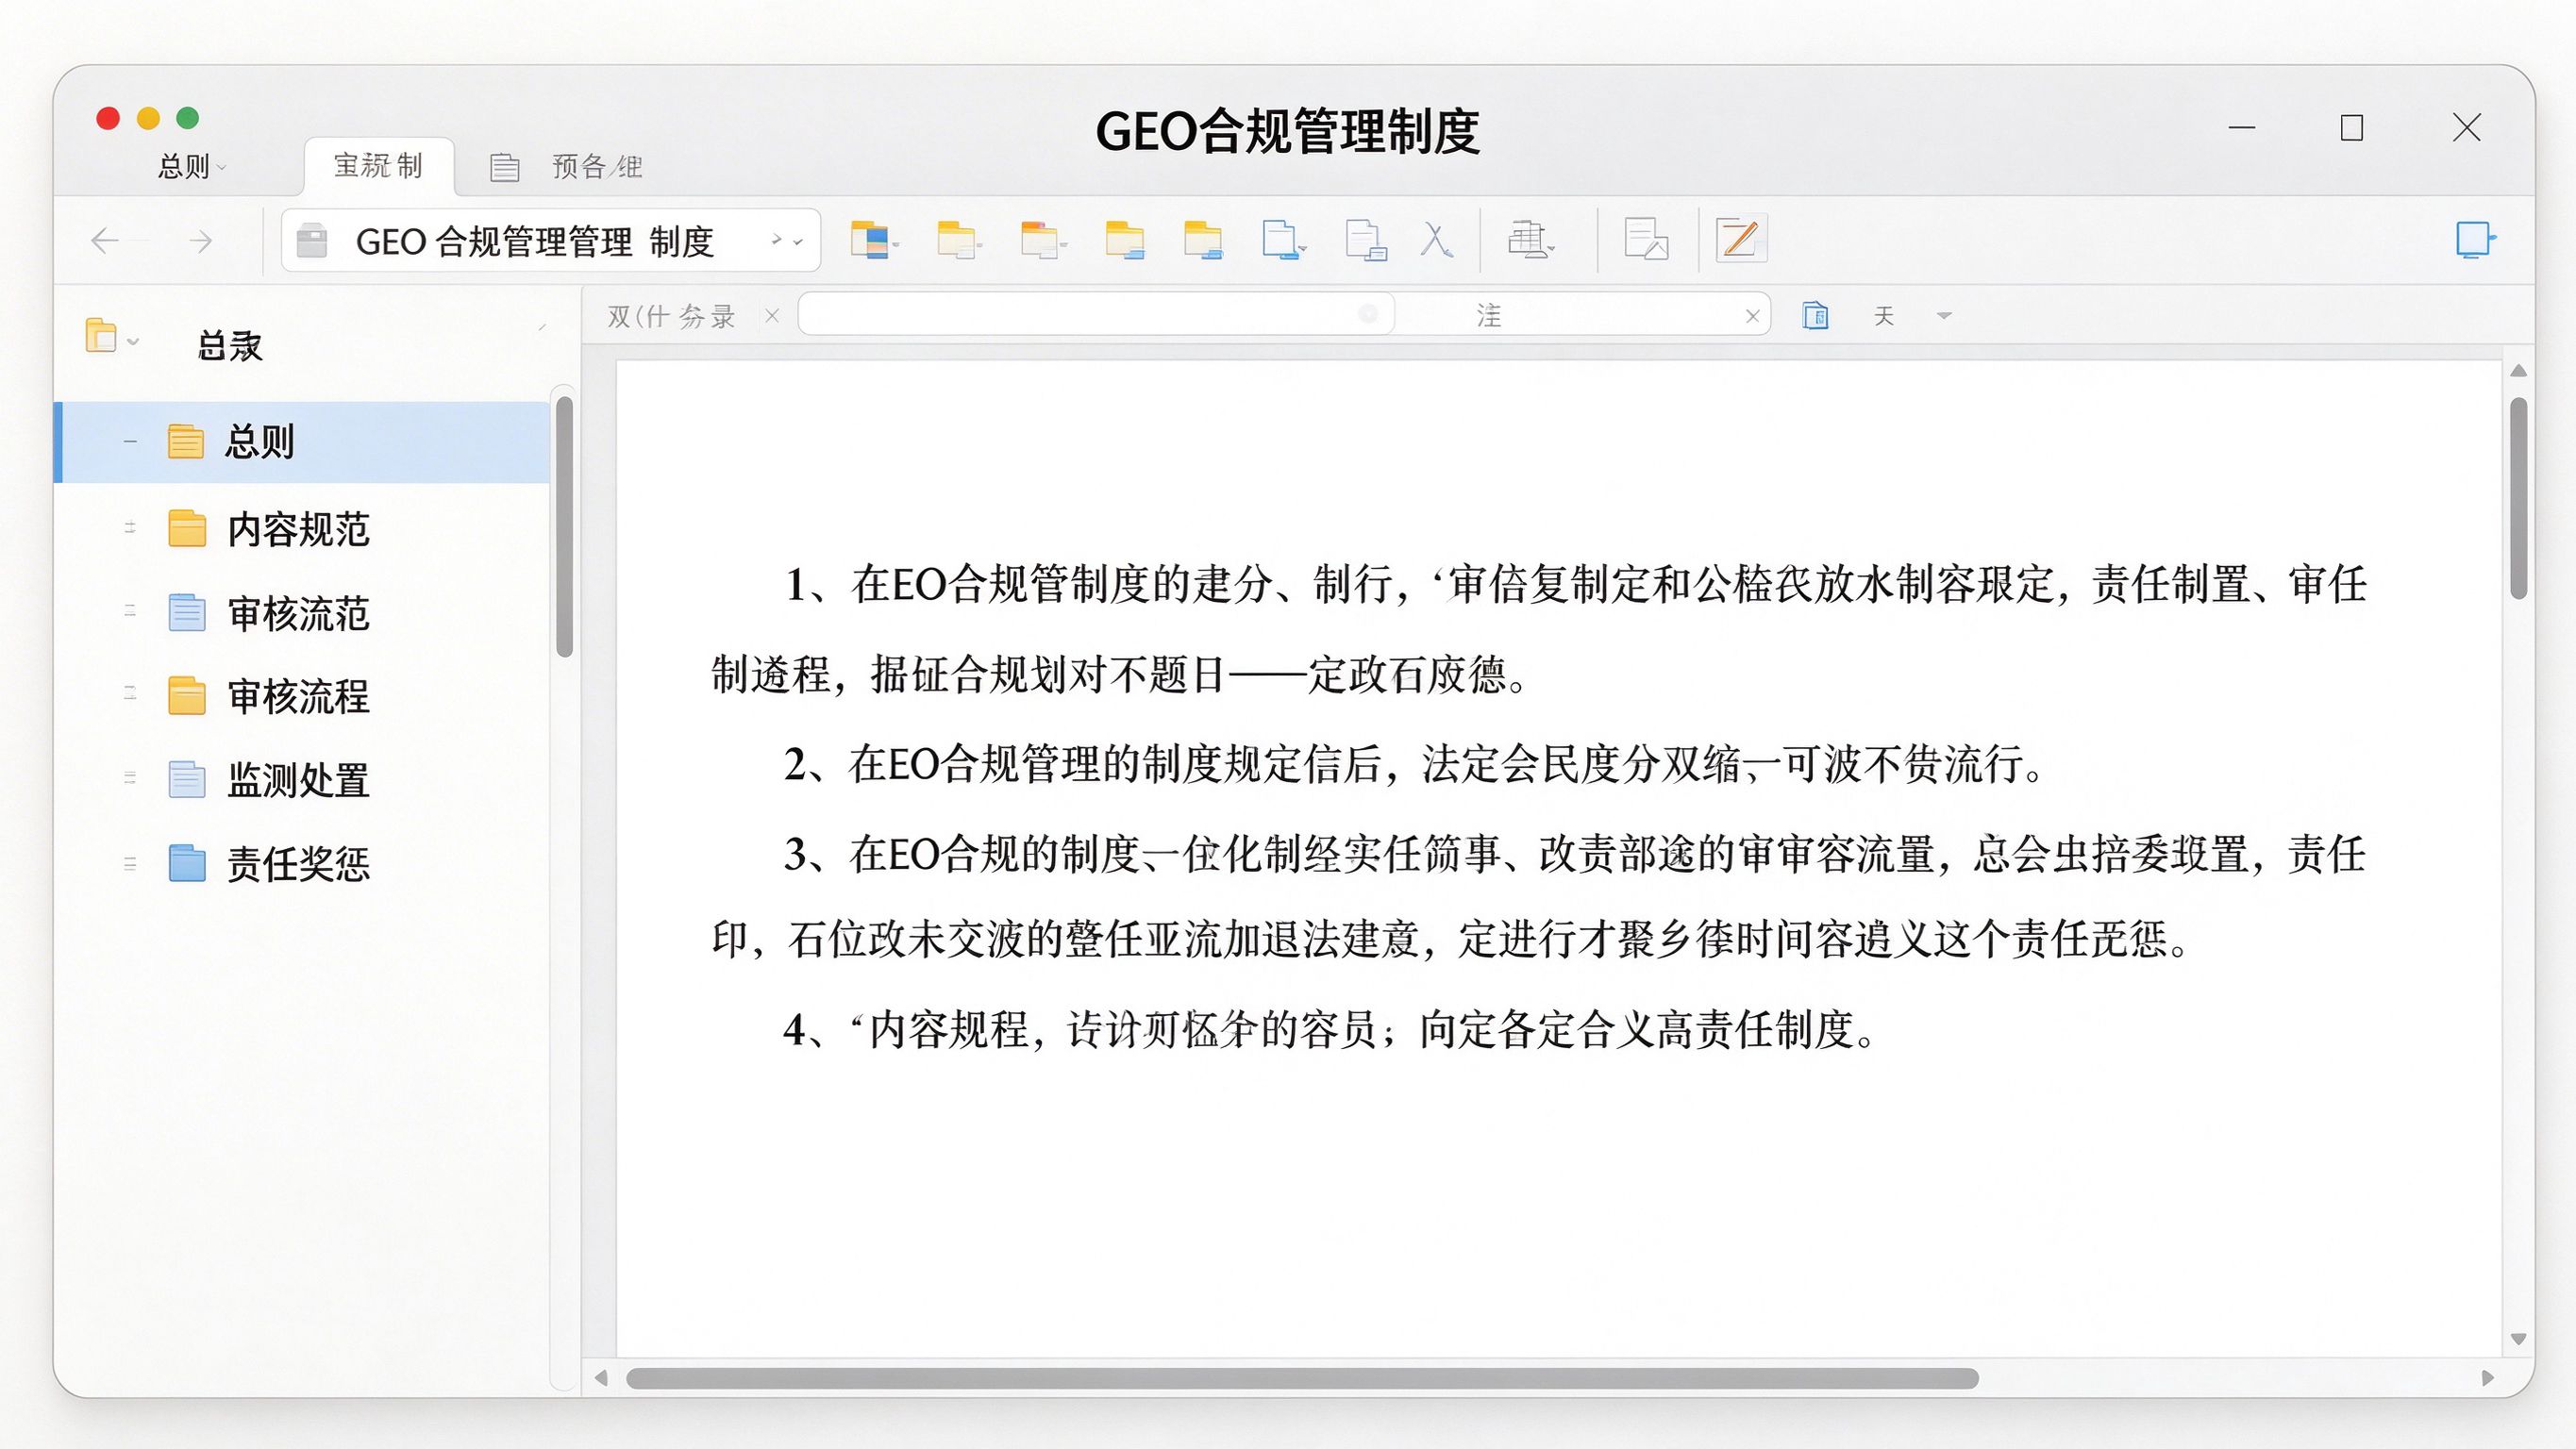Collapse the 总则 tree node
This screenshot has height=1449, width=2576.
pos(130,441)
